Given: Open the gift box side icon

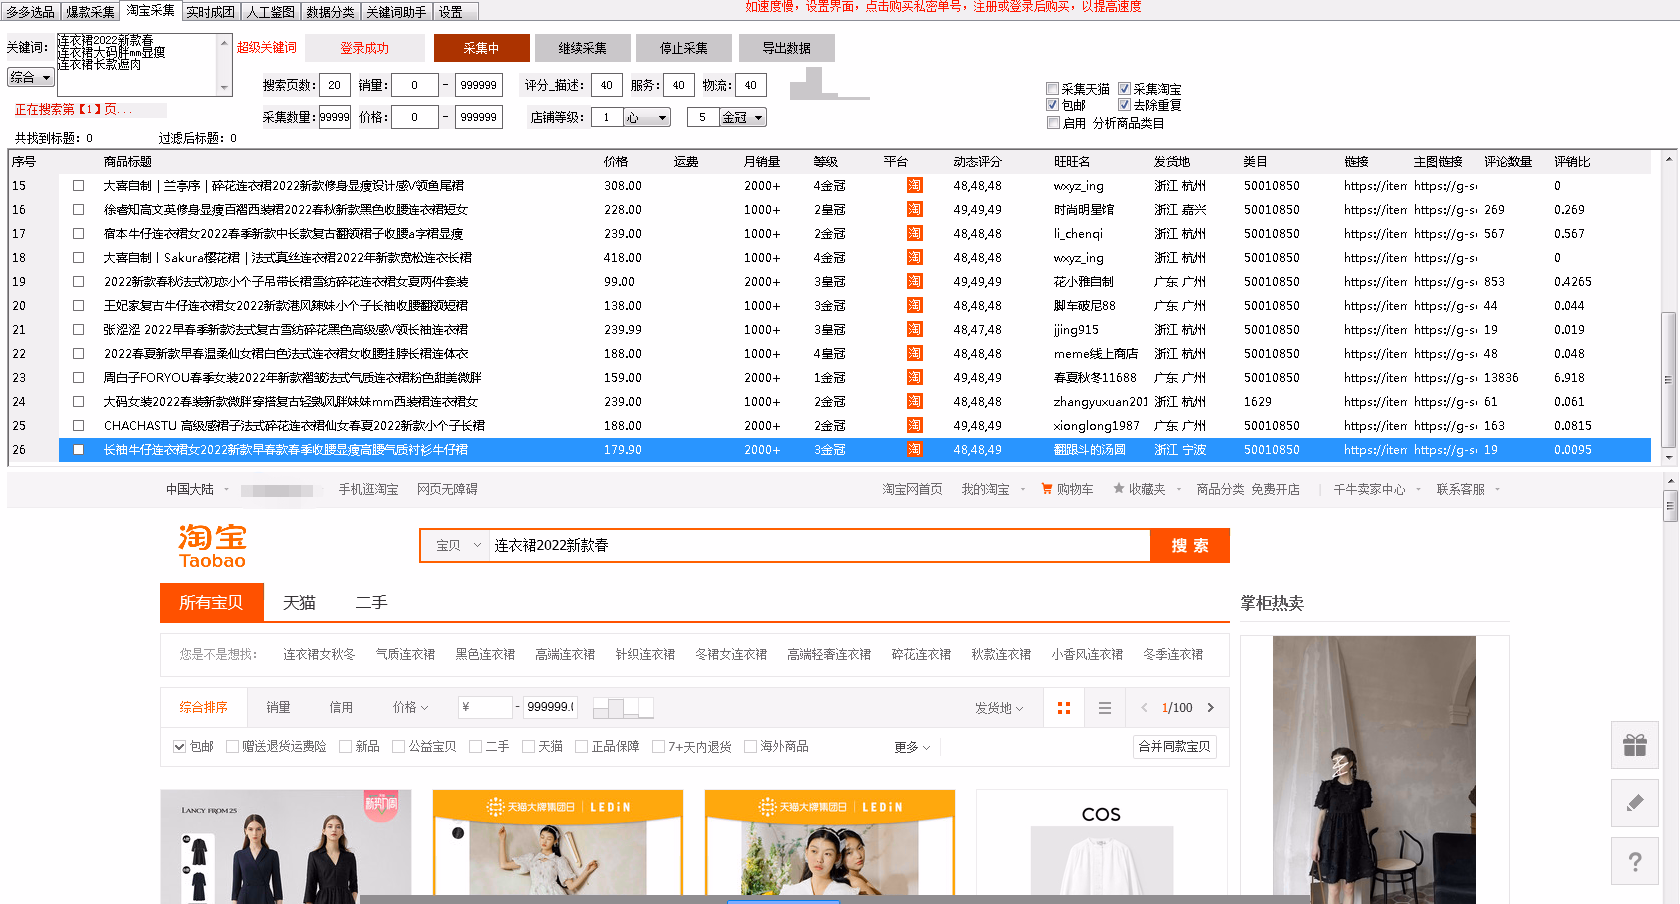Looking at the screenshot, I should (x=1635, y=744).
